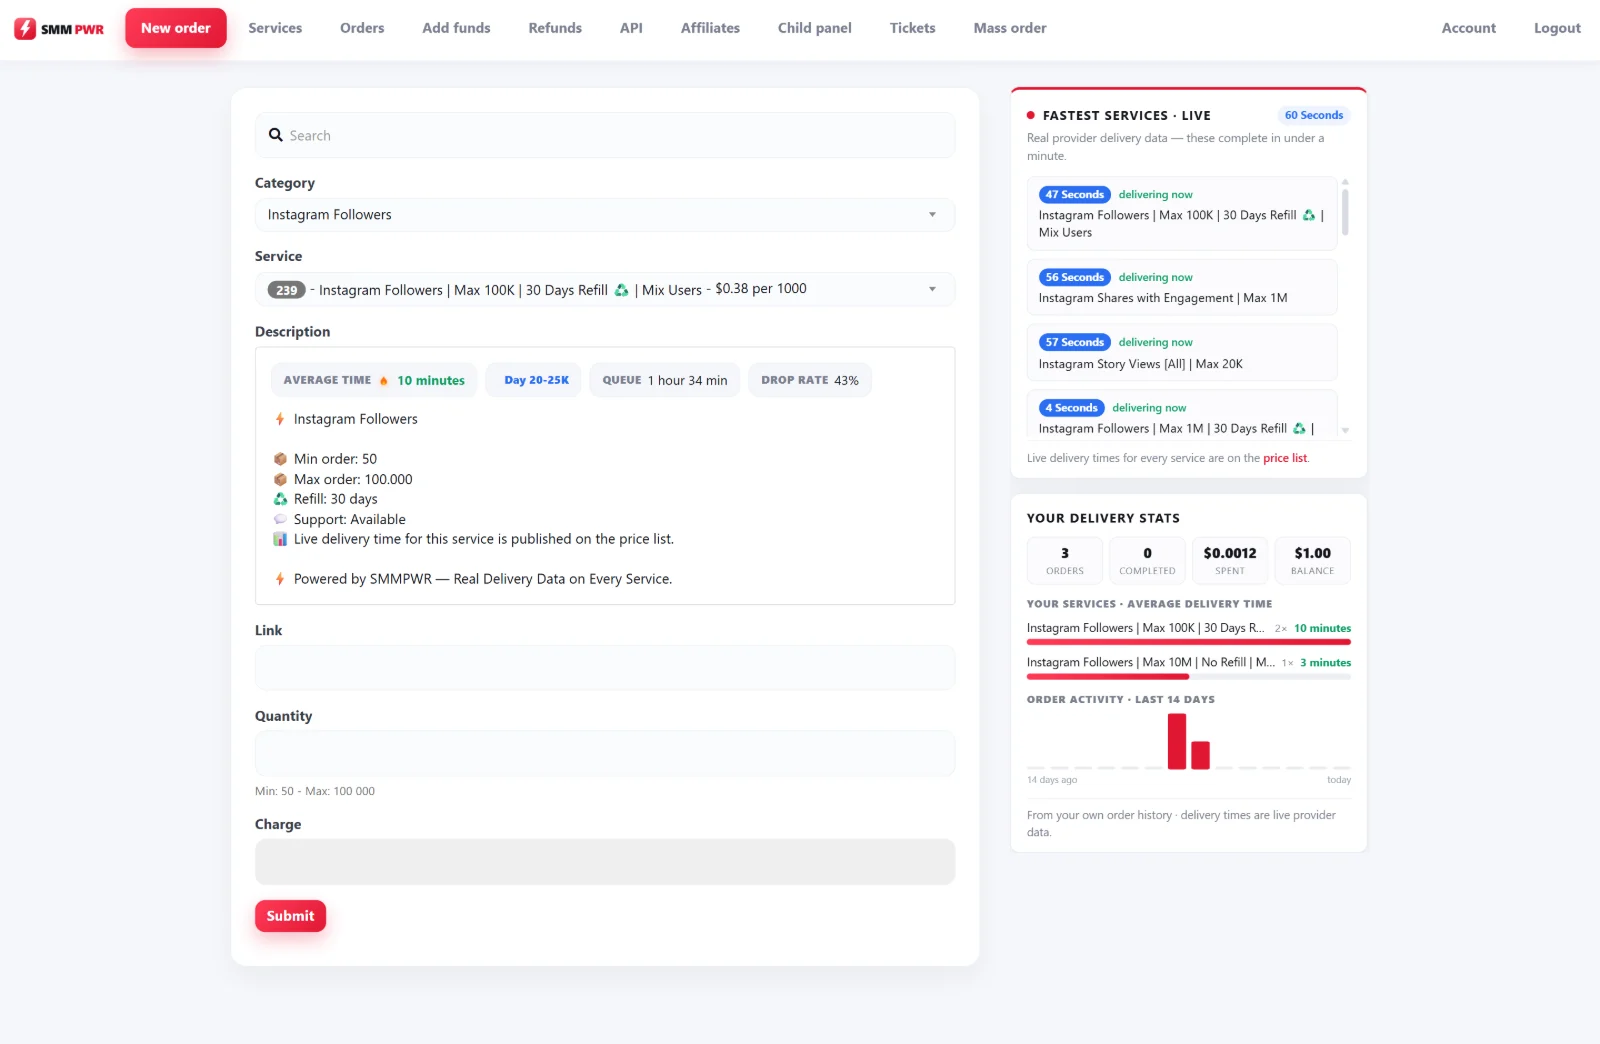Click the $0.0012 Spent stat box
The width and height of the screenshot is (1600, 1044).
point(1230,560)
